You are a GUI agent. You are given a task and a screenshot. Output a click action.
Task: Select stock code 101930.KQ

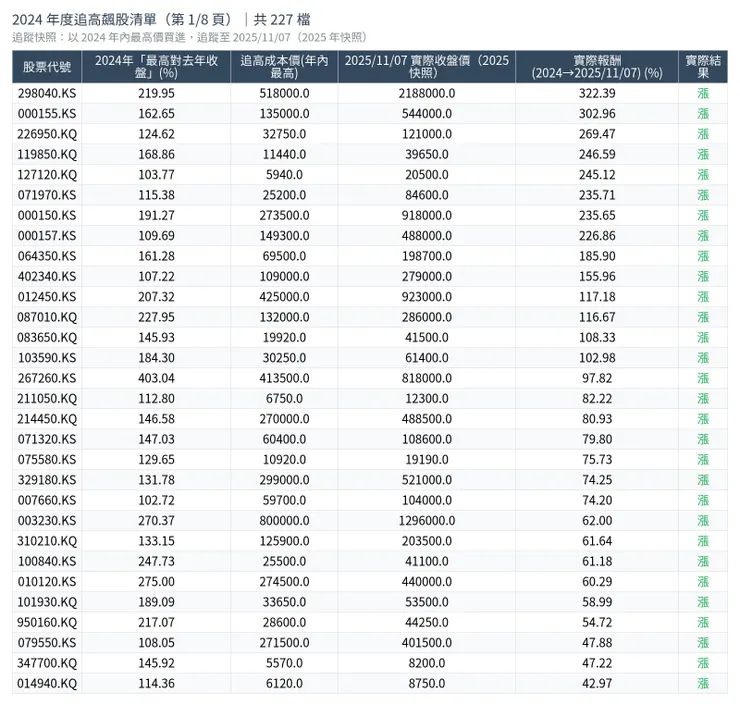point(47,602)
